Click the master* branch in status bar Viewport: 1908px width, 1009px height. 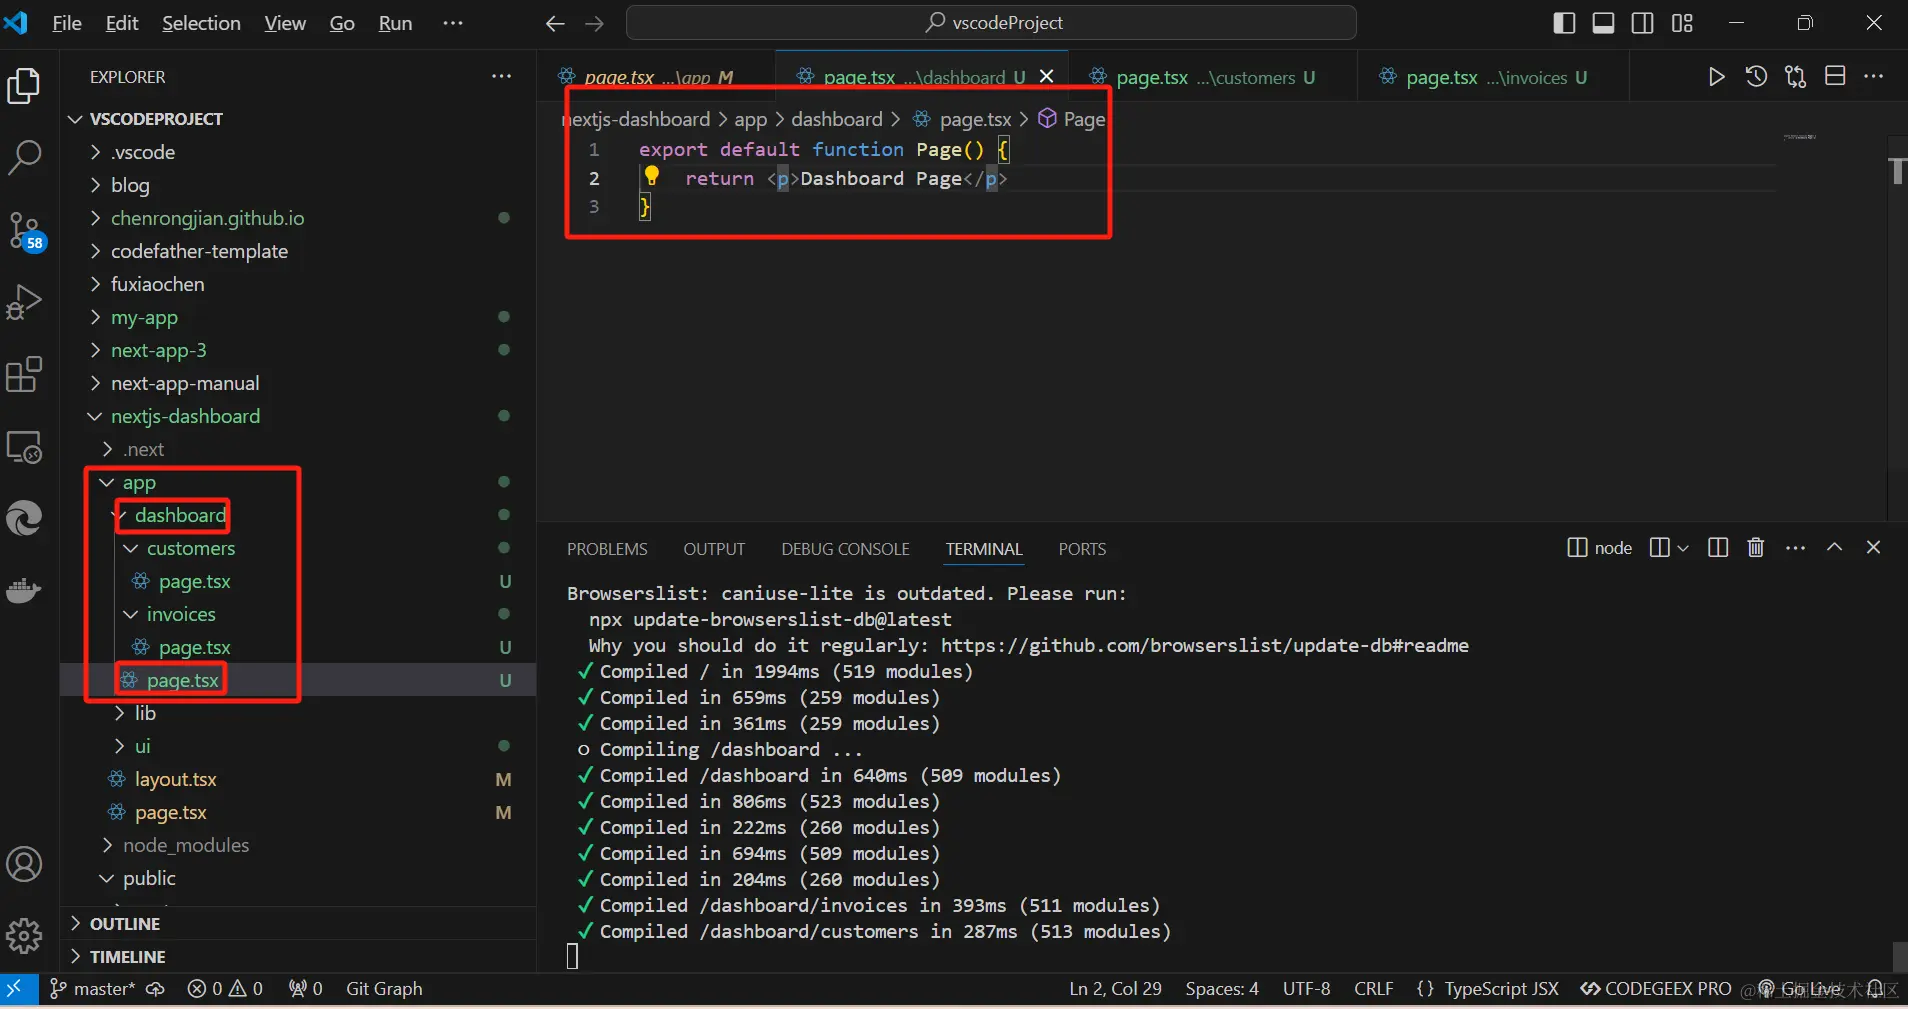pos(92,989)
